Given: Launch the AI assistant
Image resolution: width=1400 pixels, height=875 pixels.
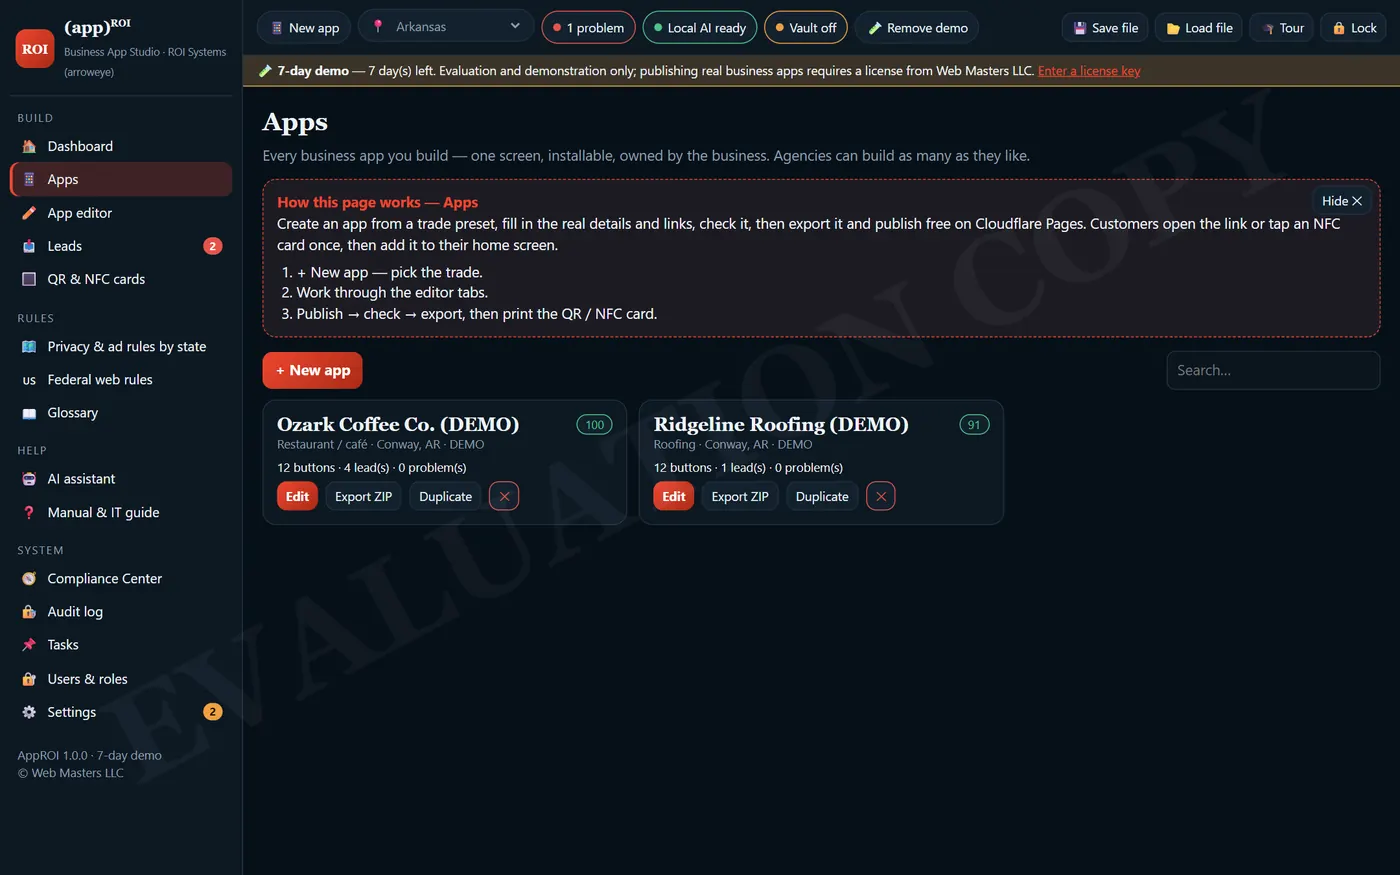Looking at the screenshot, I should pyautogui.click(x=121, y=479).
